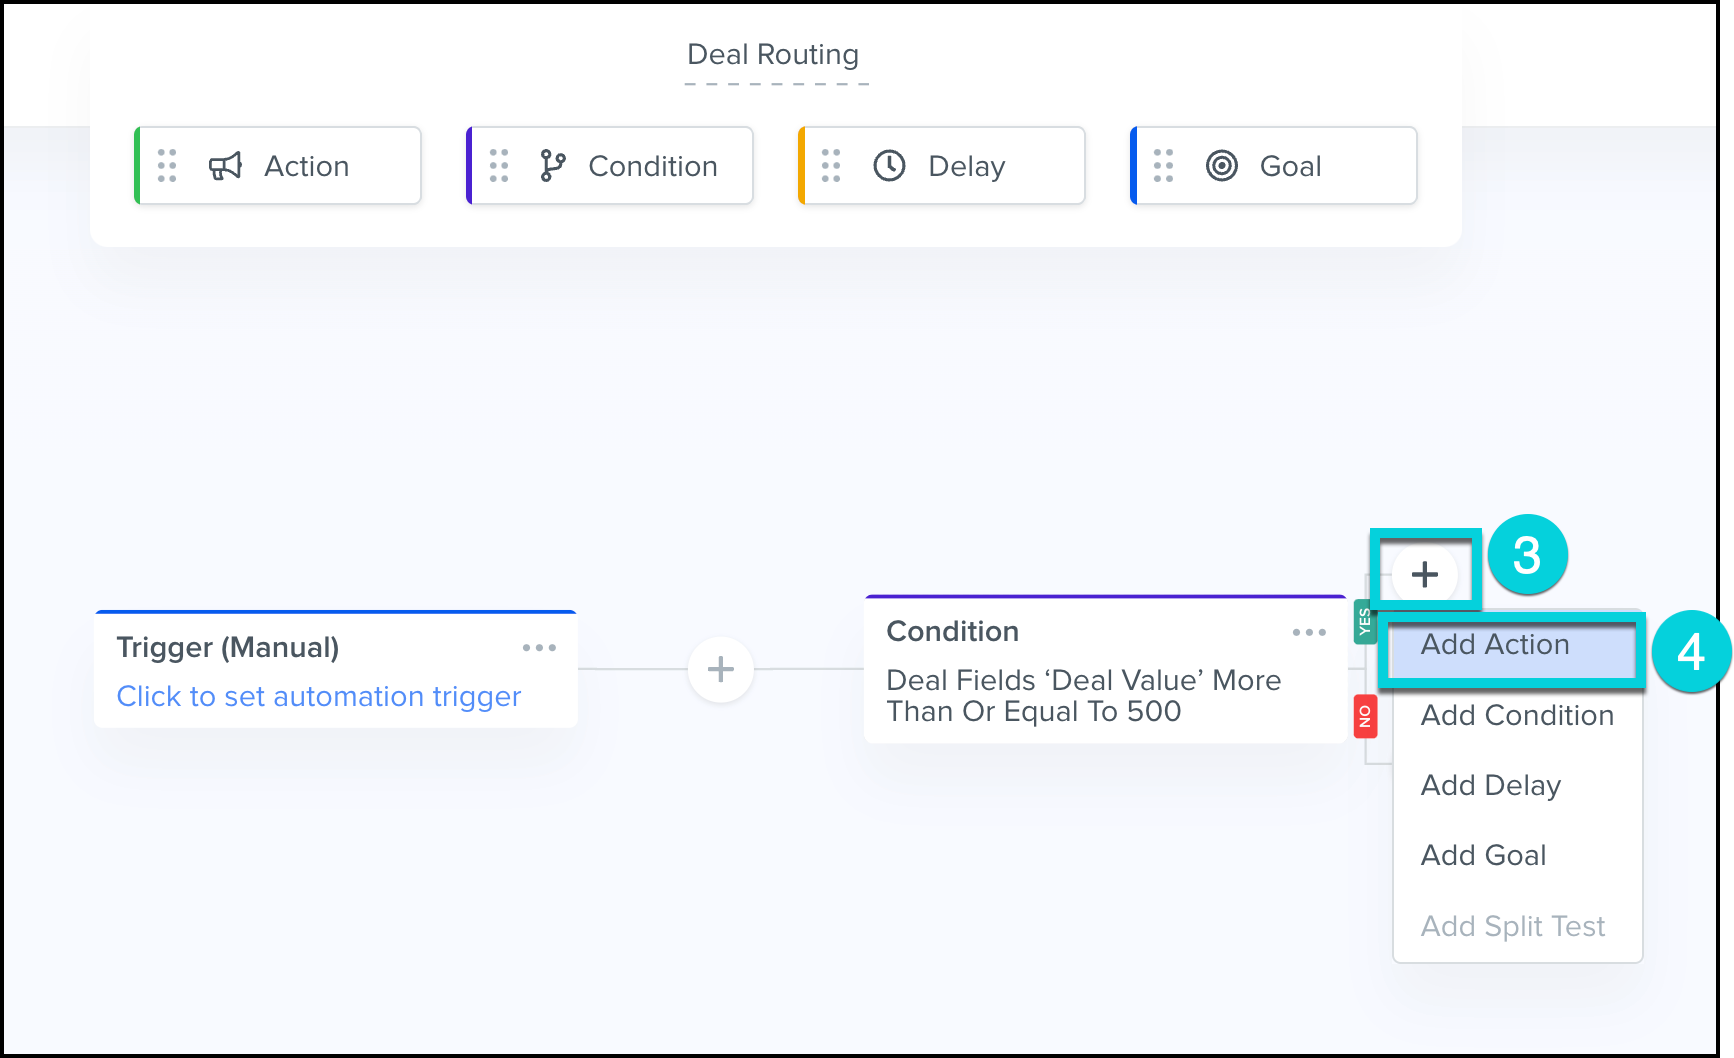
Task: Choose Add Goal in the popup menu
Action: point(1483,856)
